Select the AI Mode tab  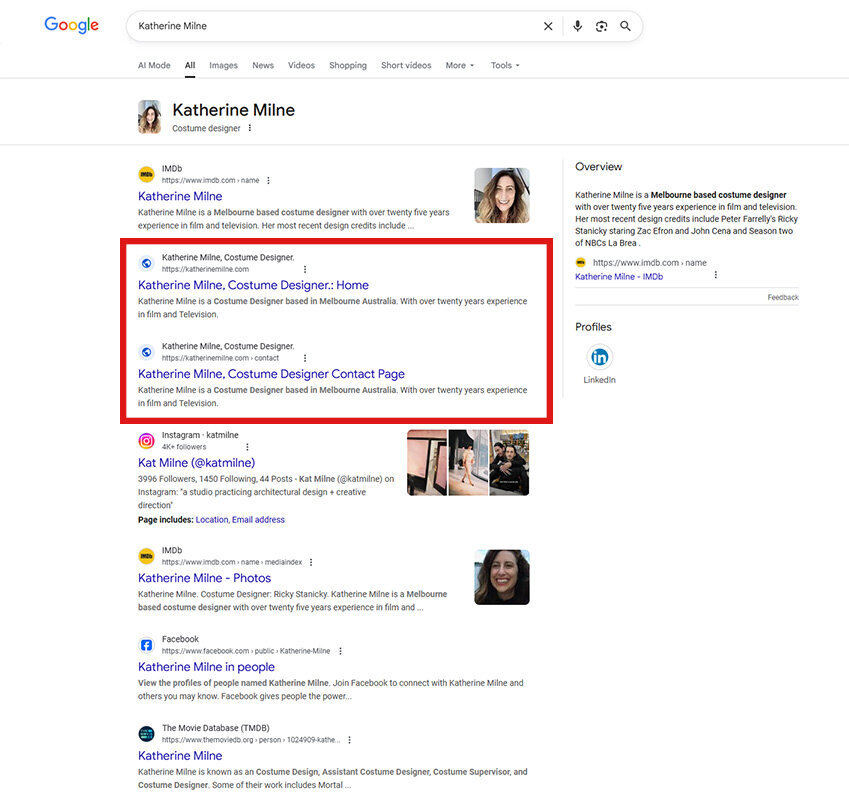154,66
